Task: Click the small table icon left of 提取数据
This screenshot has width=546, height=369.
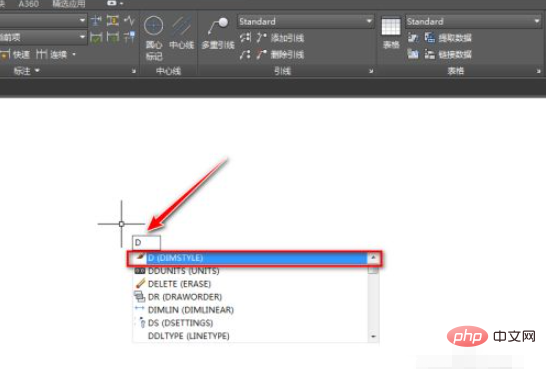Action: 413,37
